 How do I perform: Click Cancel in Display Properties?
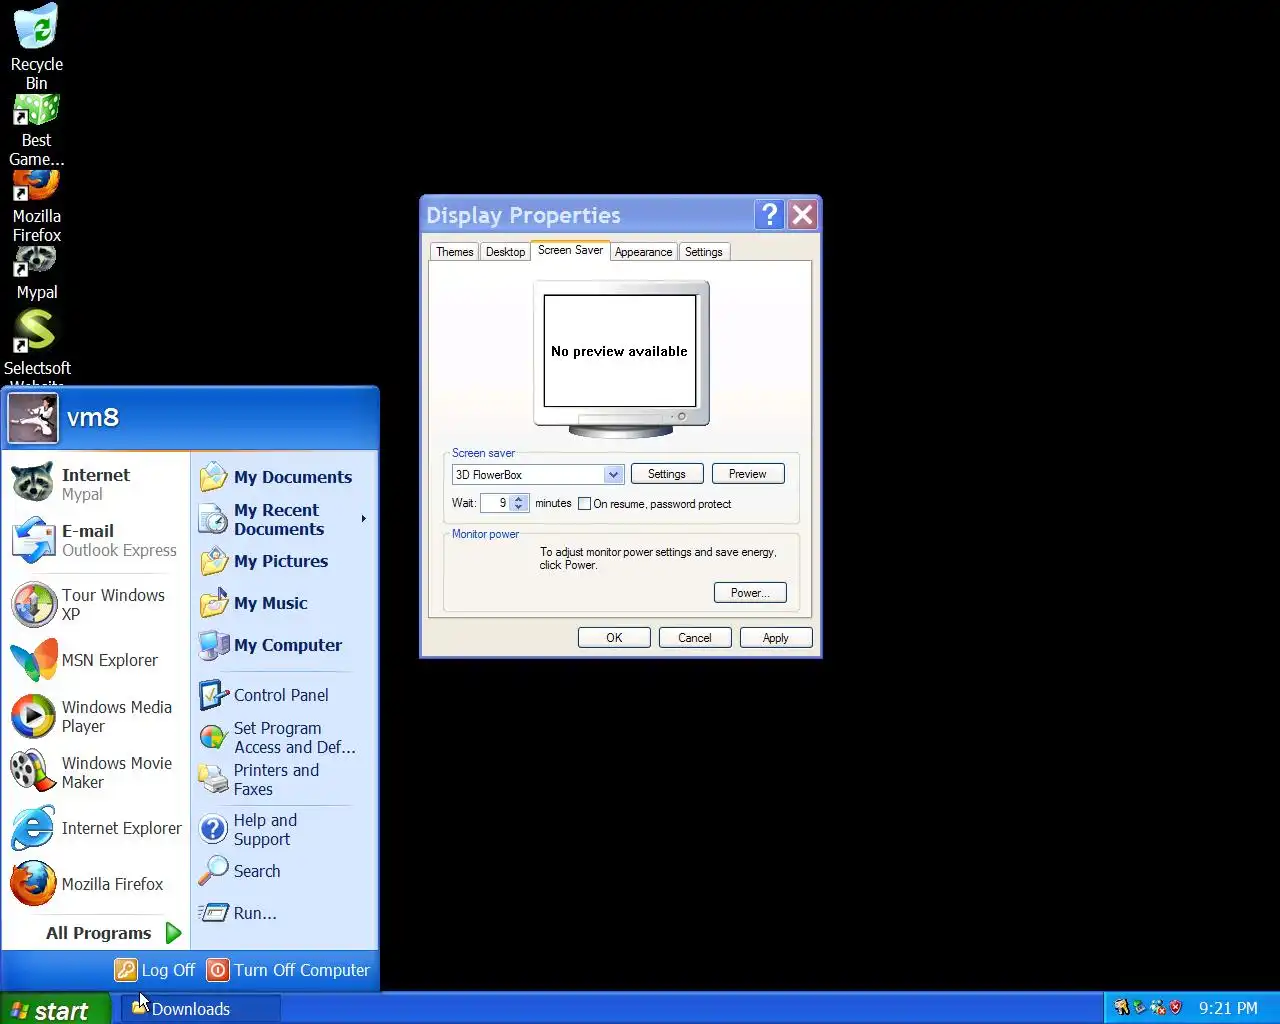[x=695, y=638]
